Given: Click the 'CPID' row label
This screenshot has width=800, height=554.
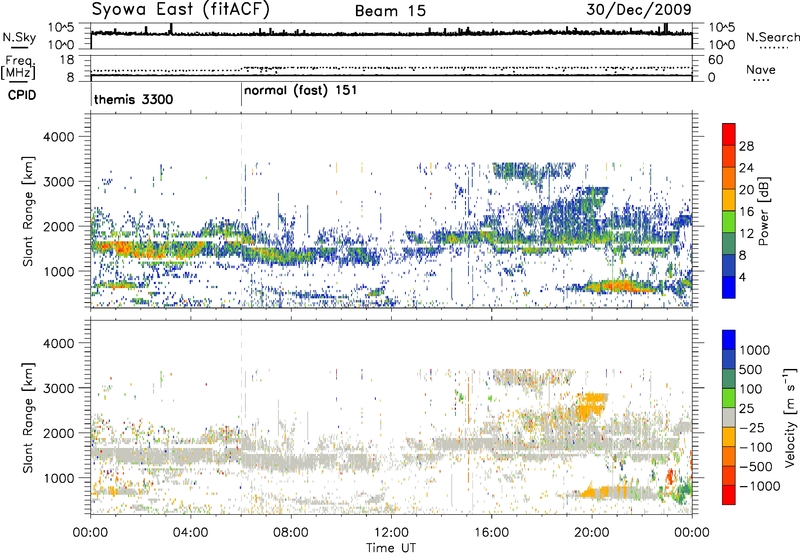Looking at the screenshot, I should [22, 95].
